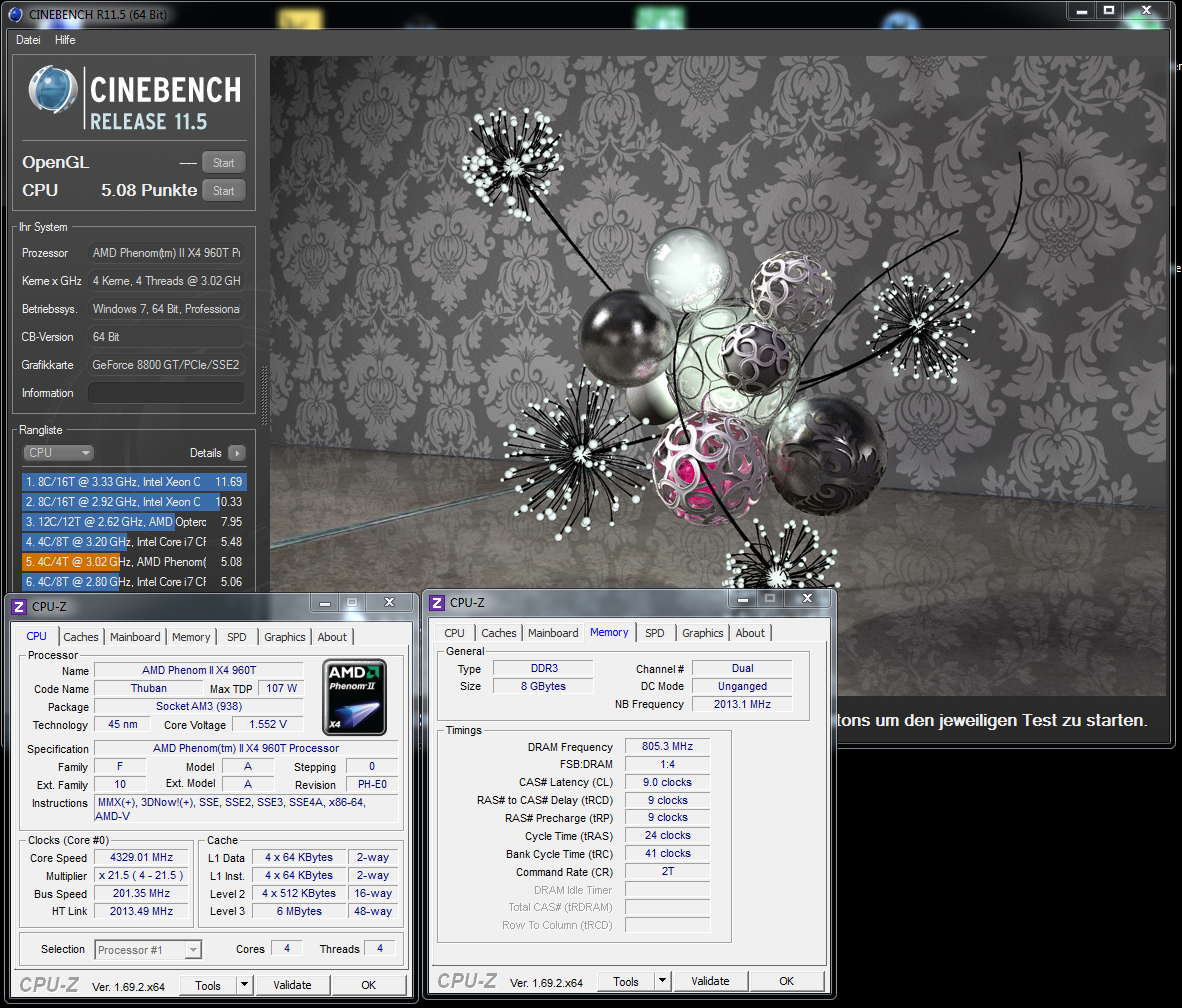The image size is (1182, 1008).
Task: Switch to Mainboard tab in left CPU-Z
Action: tap(135, 637)
